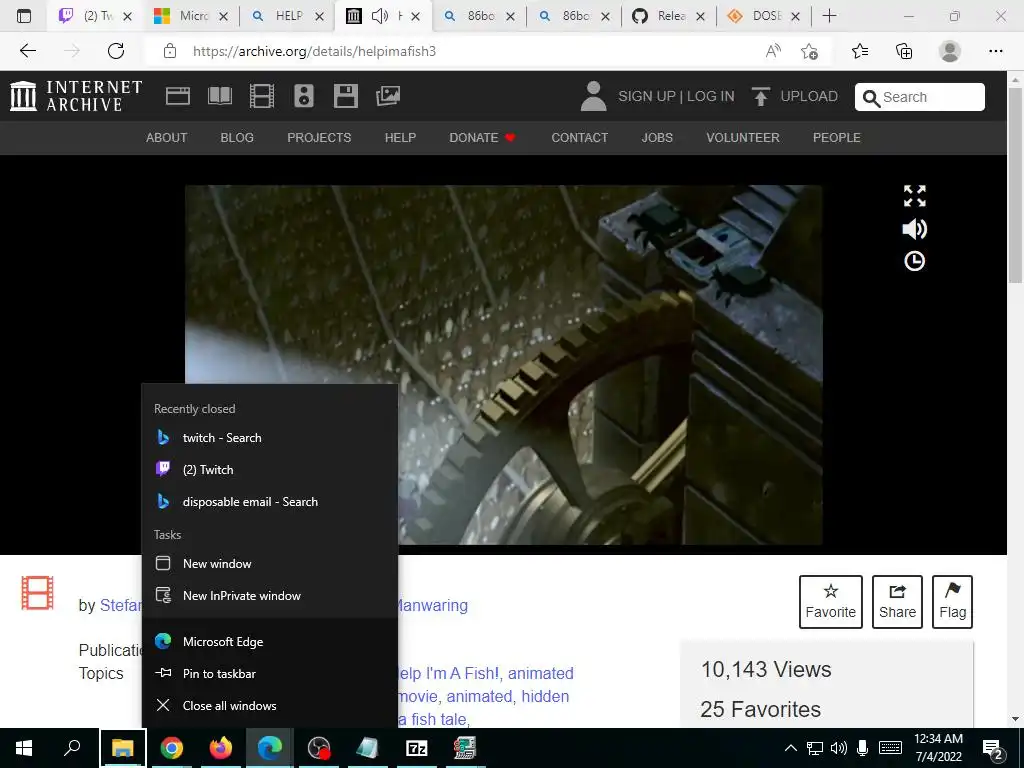Choose New window in jump list

coord(270,564)
